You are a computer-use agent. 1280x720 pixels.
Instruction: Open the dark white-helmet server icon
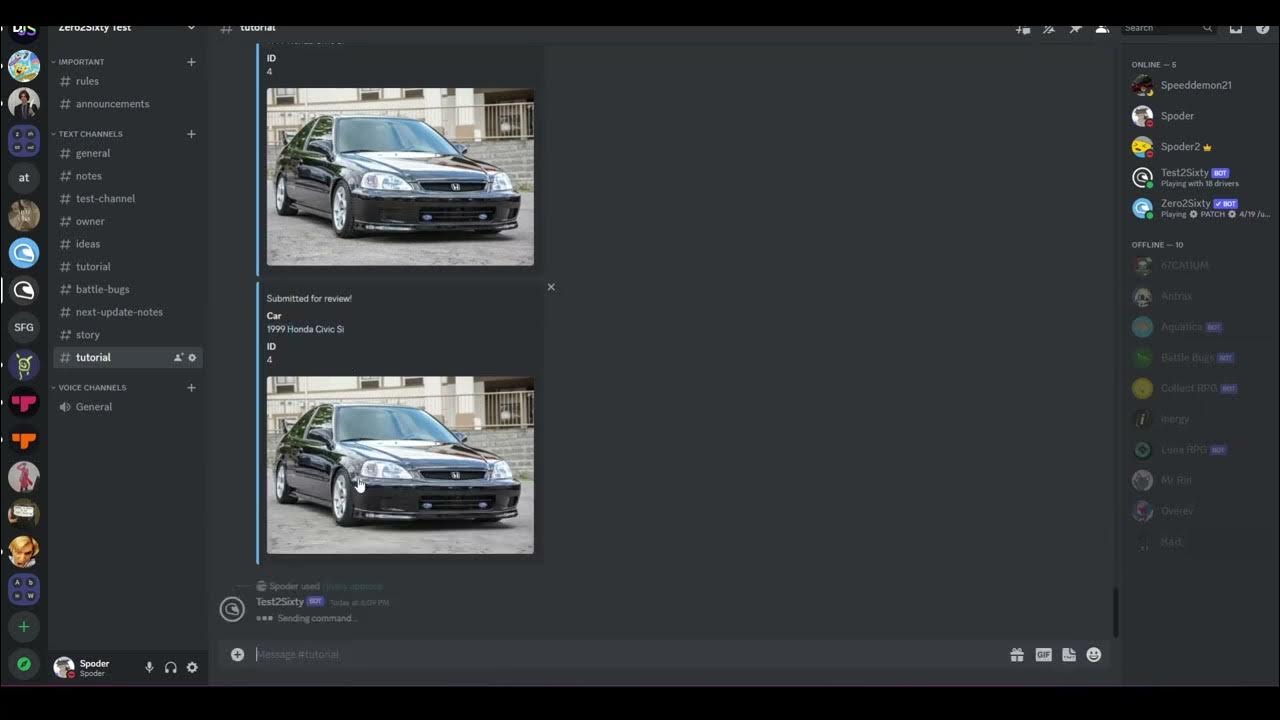tap(24, 290)
